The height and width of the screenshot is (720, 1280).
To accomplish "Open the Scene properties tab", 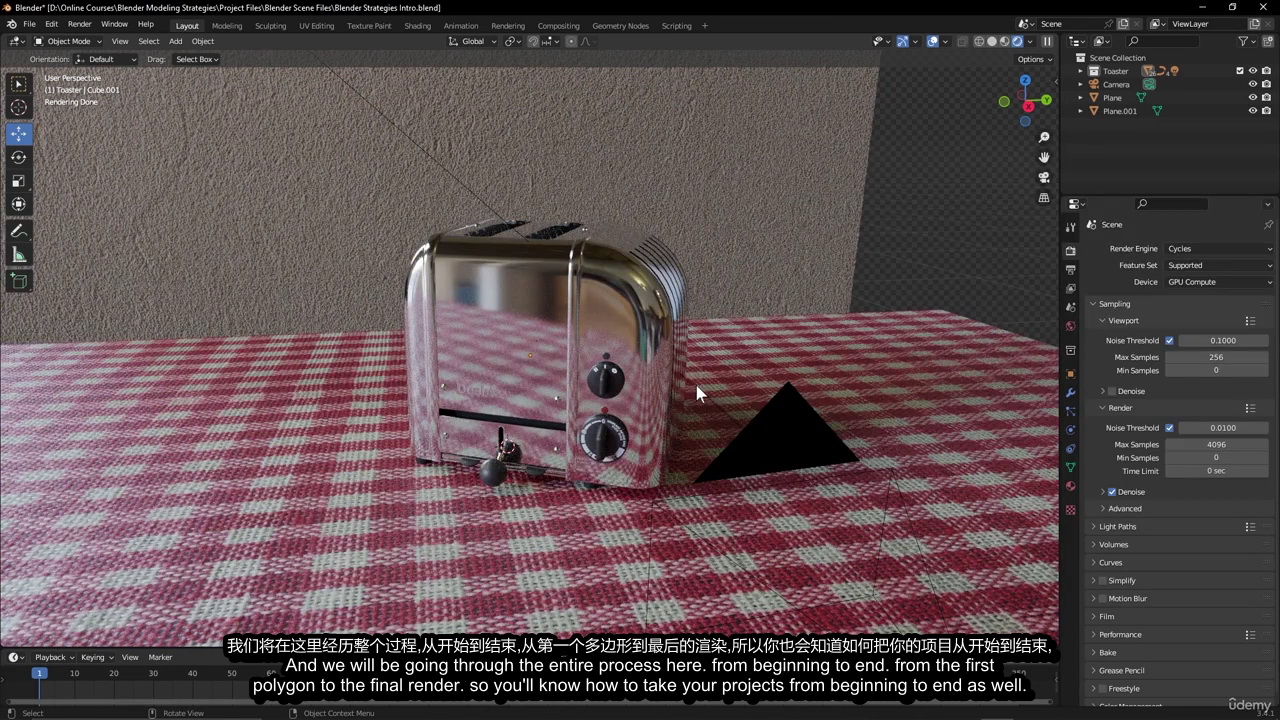I will point(1071,308).
